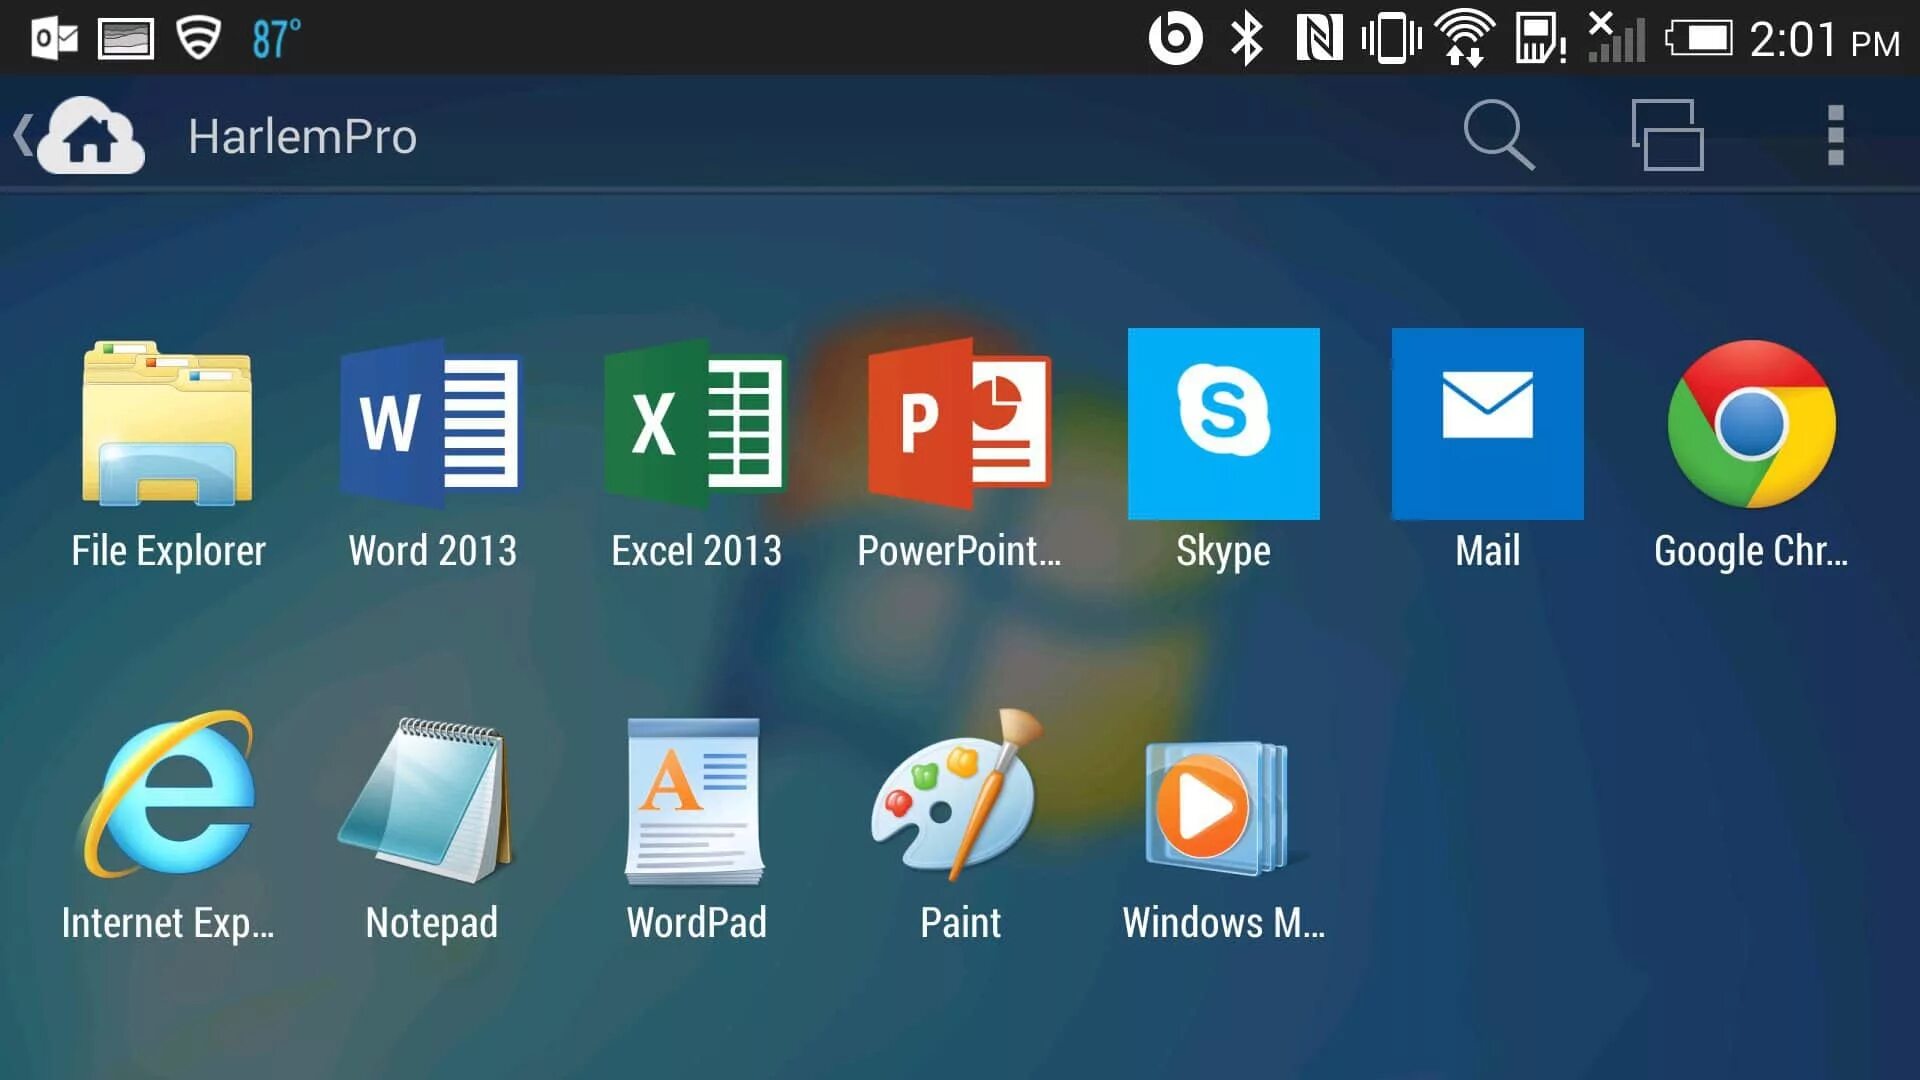Tap the search magnifier icon

click(x=1498, y=135)
